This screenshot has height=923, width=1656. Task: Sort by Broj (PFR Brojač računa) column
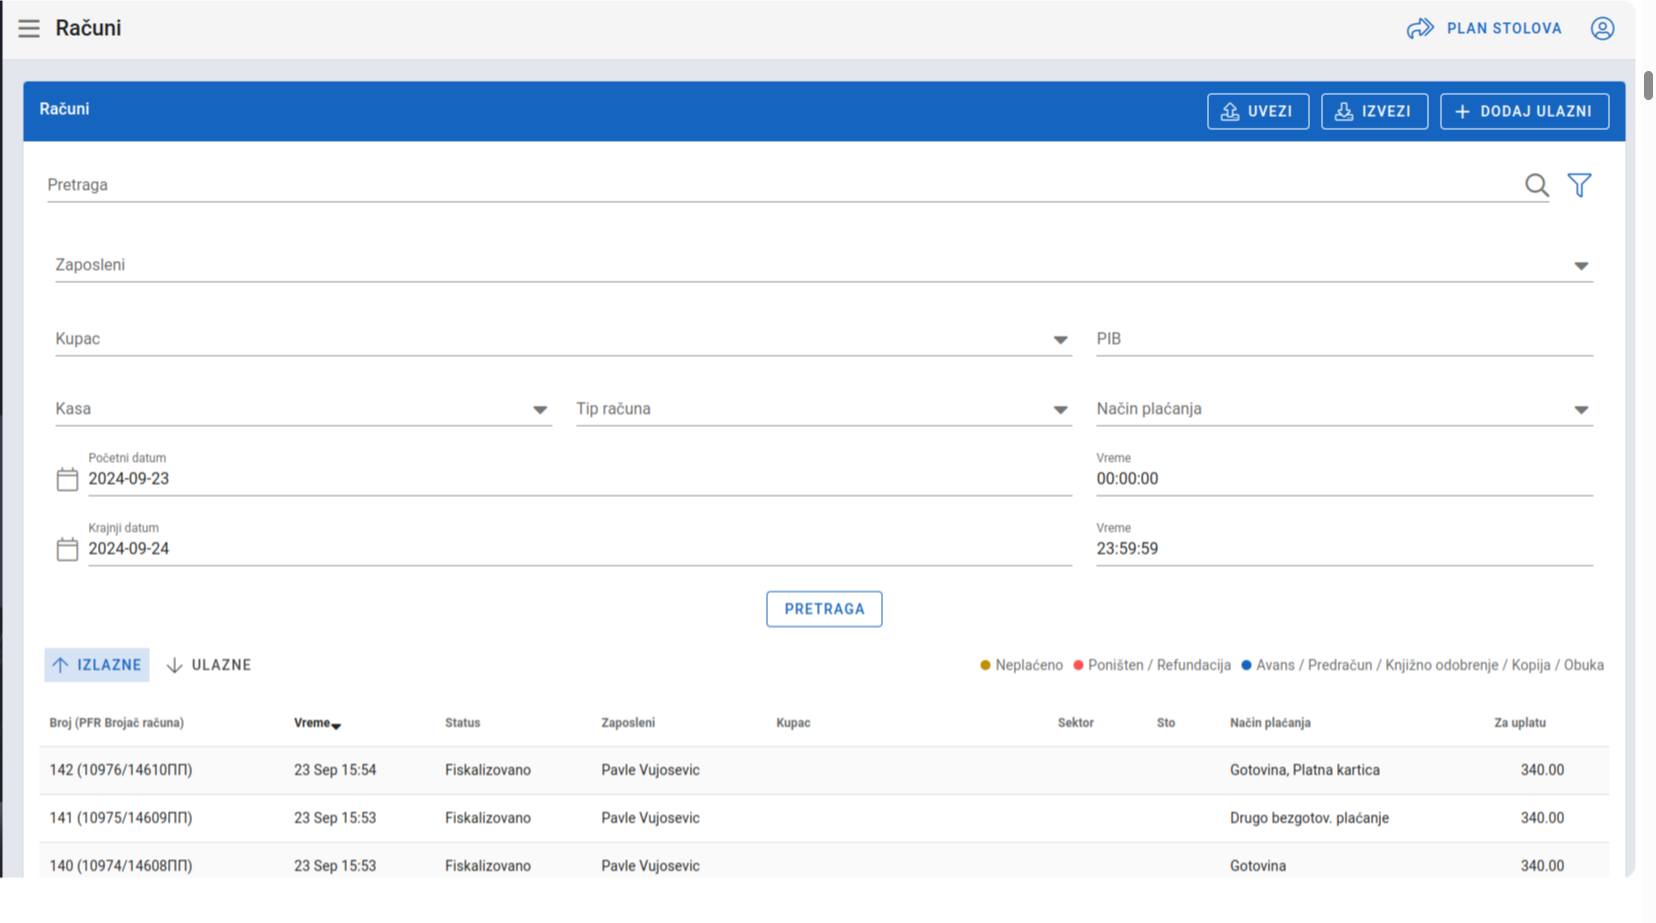[116, 723]
